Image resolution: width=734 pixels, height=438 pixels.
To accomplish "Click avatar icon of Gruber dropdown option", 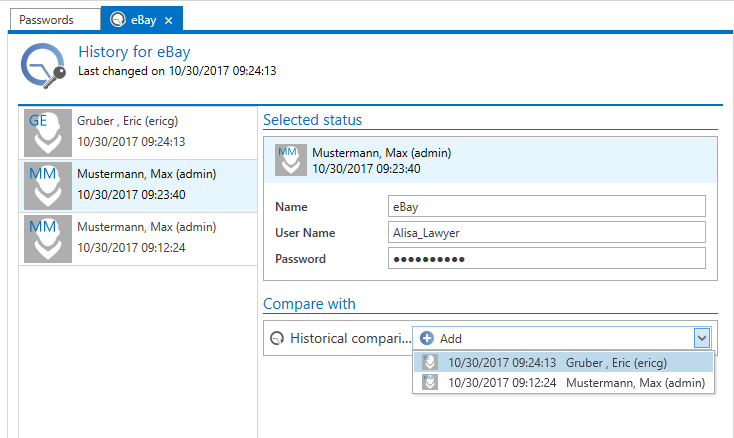I will click(430, 362).
